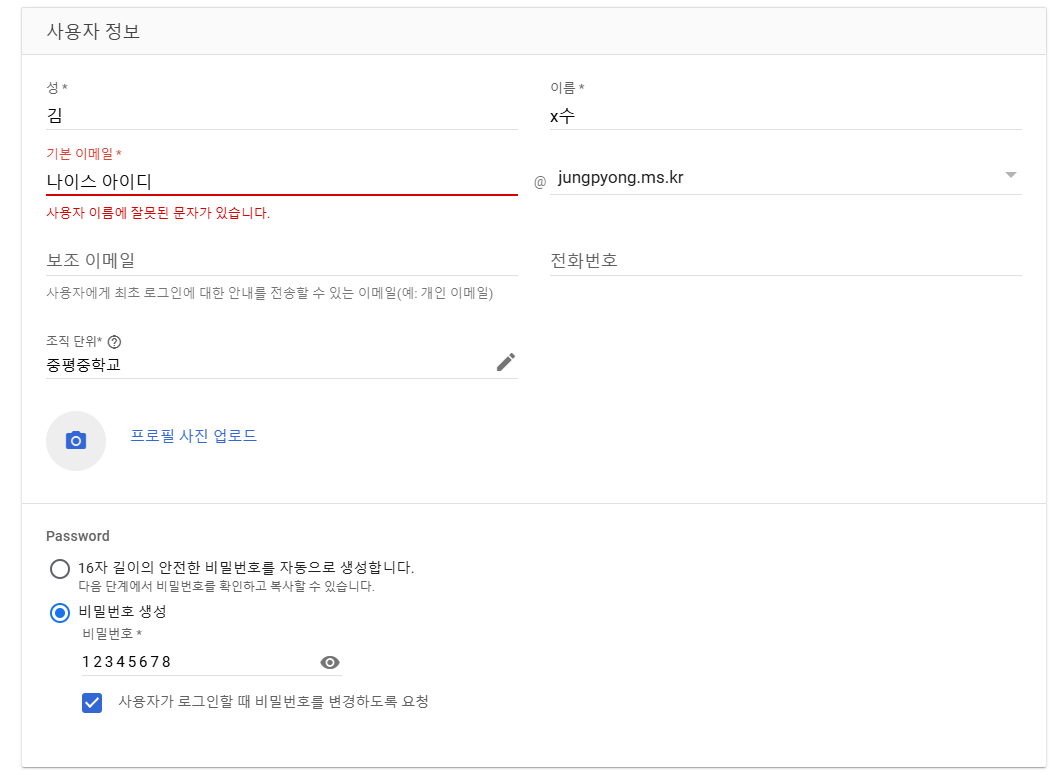Select the auto-generate 16-character password radio
This screenshot has width=1052, height=775.
point(60,568)
